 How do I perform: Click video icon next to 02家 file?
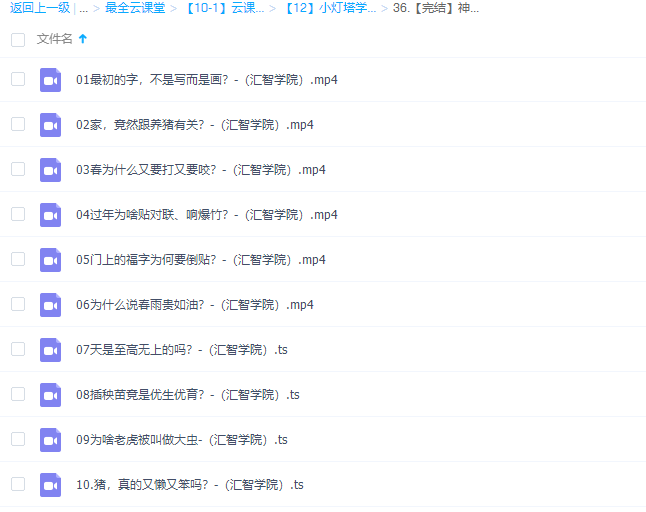click(x=50, y=125)
